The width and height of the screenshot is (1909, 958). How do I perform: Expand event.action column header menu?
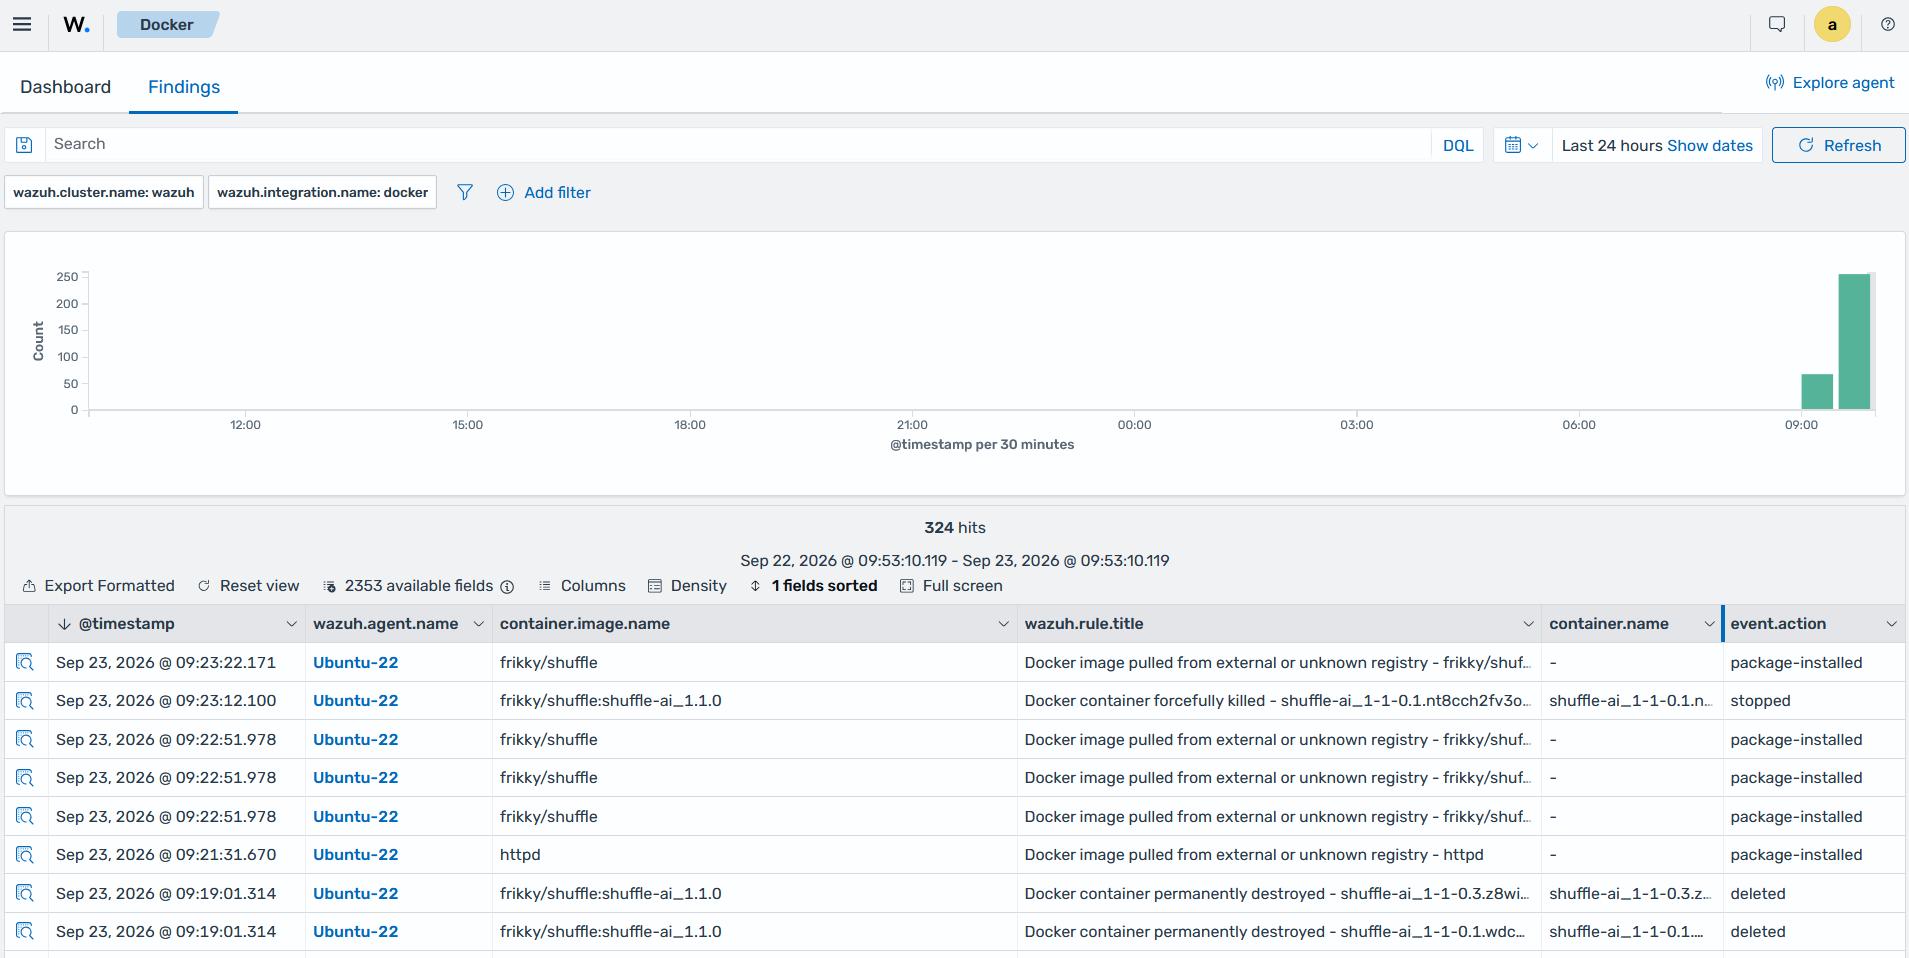1891,624
